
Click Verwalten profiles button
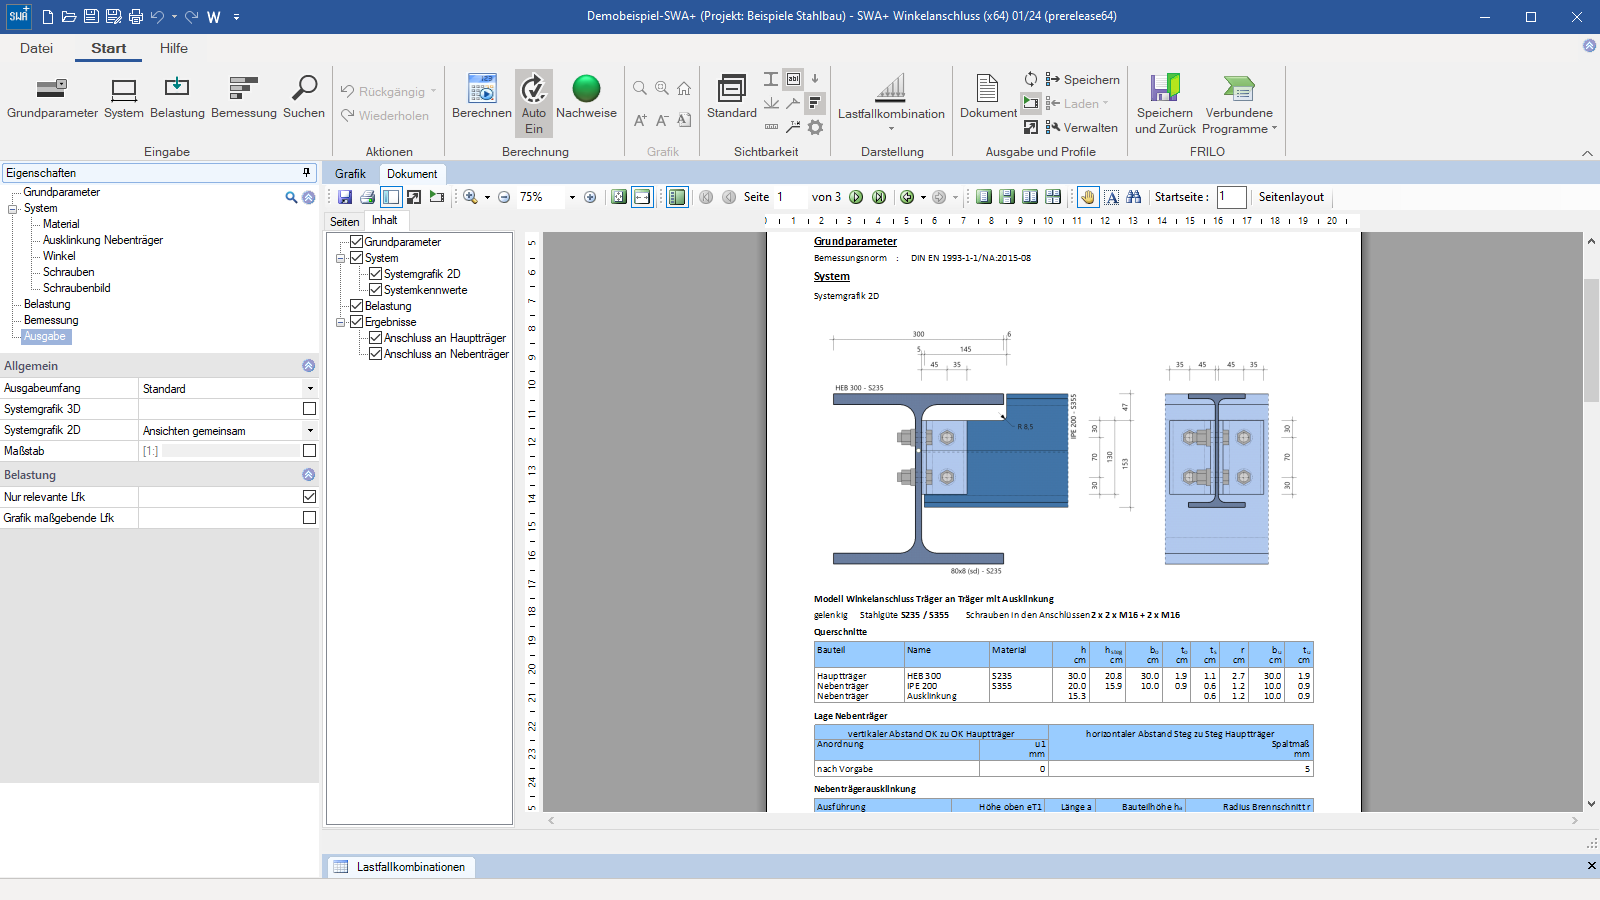tap(1082, 128)
